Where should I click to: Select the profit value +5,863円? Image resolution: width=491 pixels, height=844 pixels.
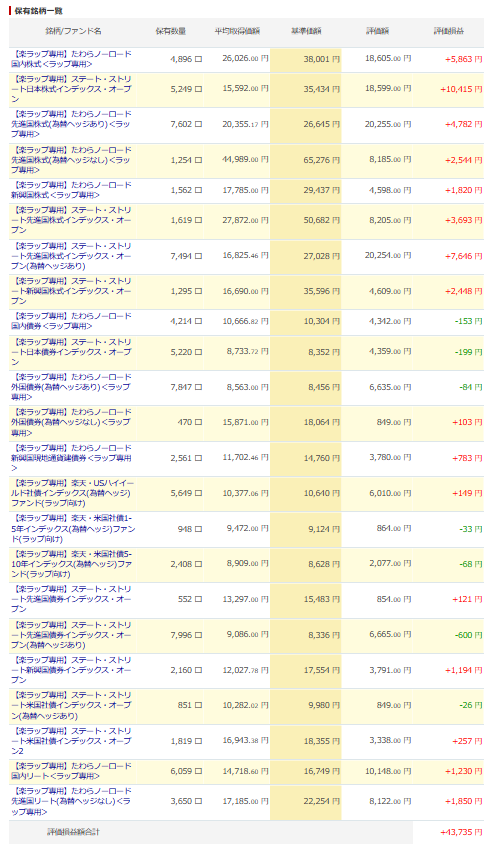[x=464, y=59]
